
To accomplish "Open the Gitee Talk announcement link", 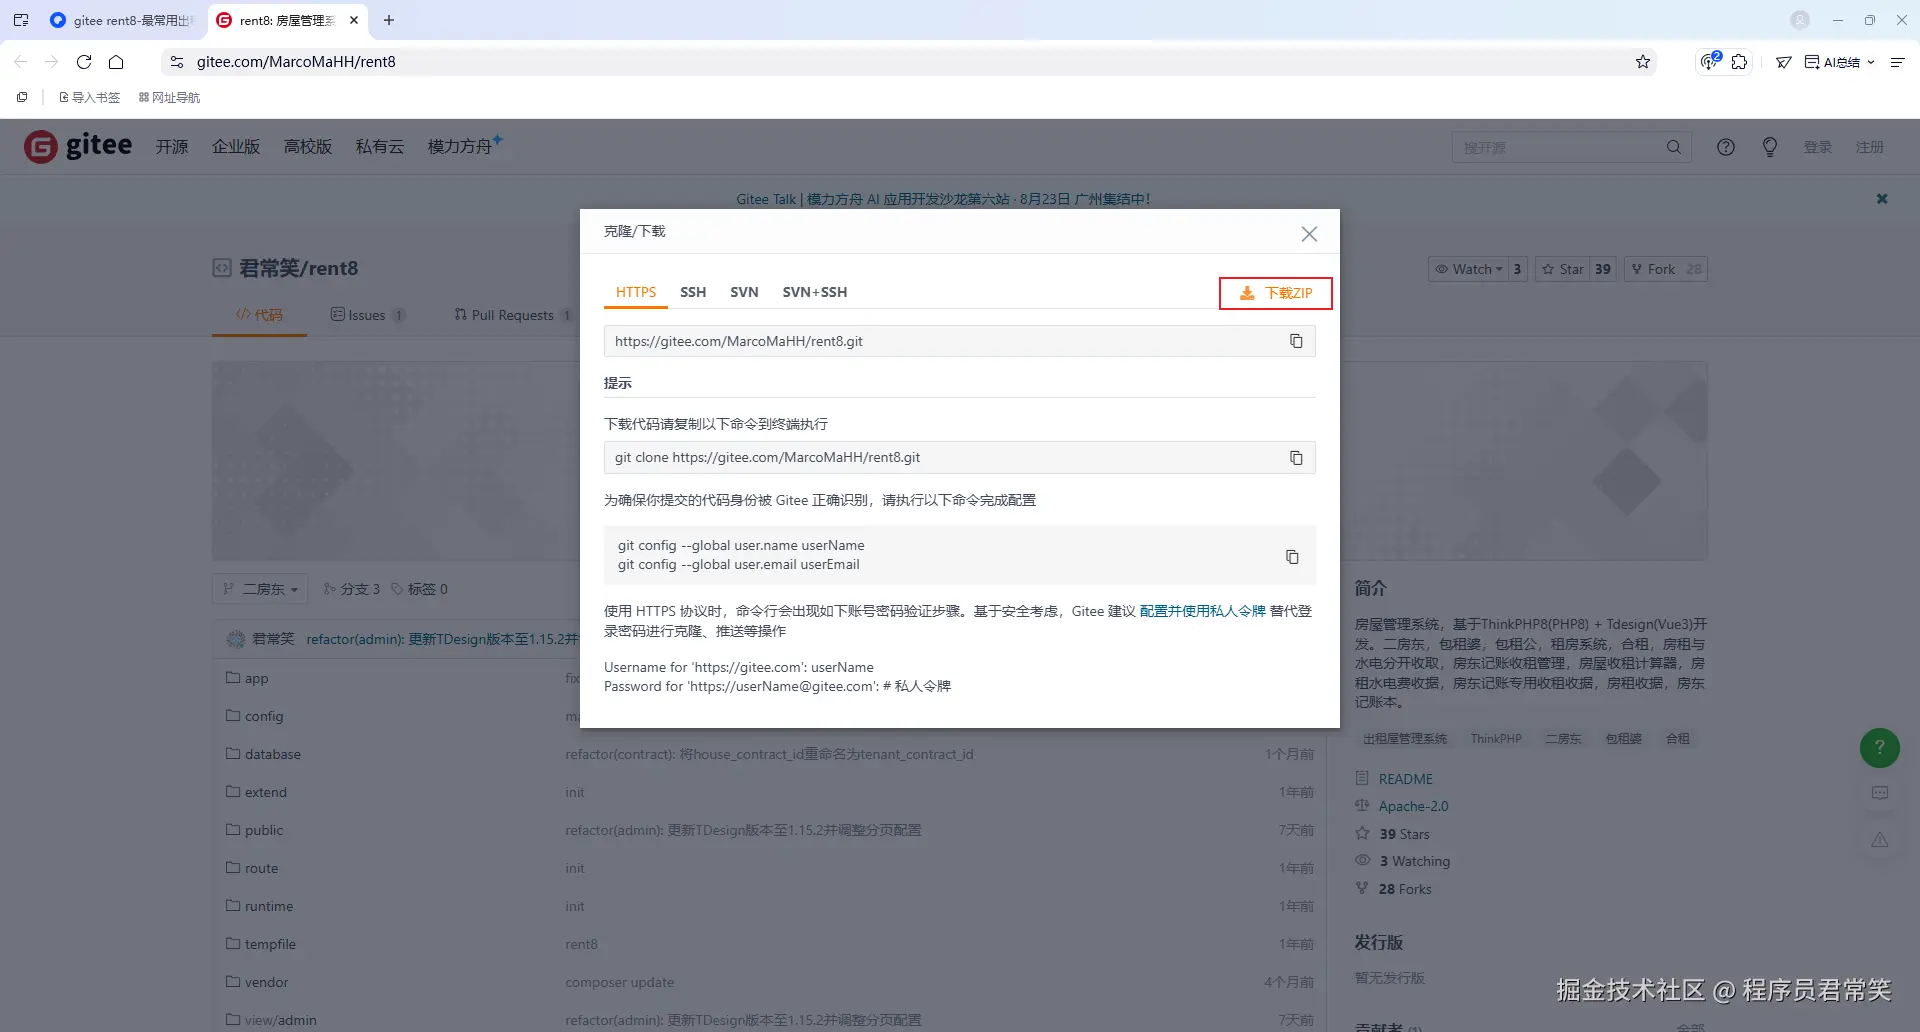I will point(943,199).
